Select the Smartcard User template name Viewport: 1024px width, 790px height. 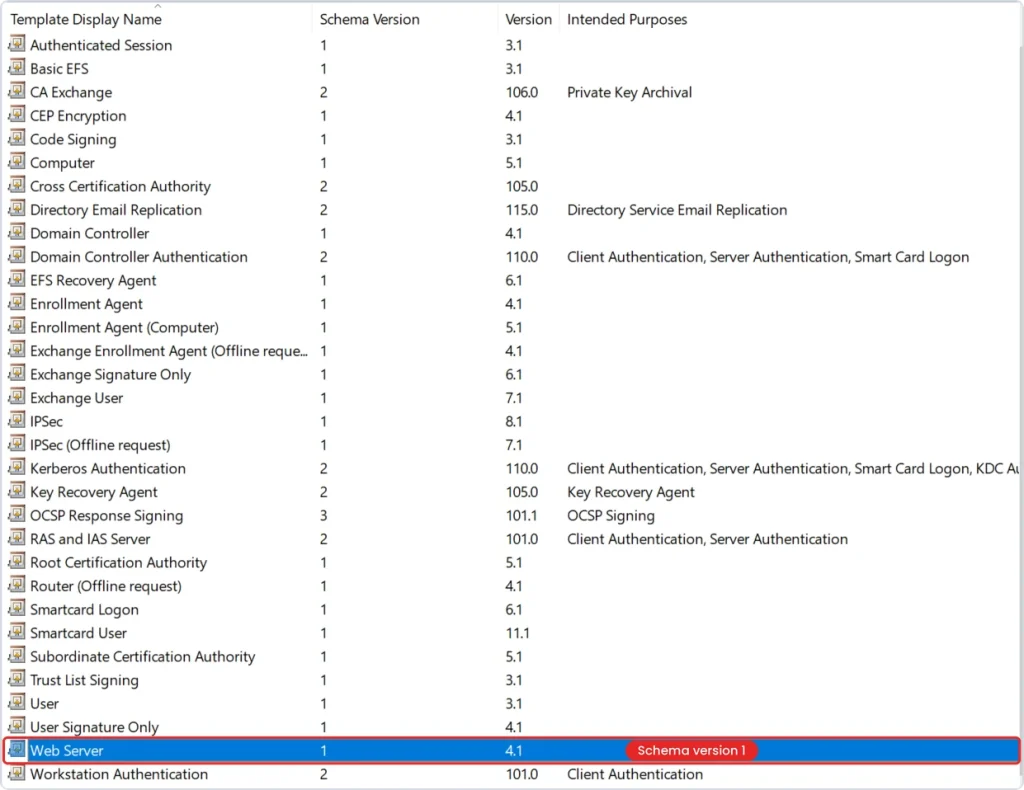tap(78, 633)
